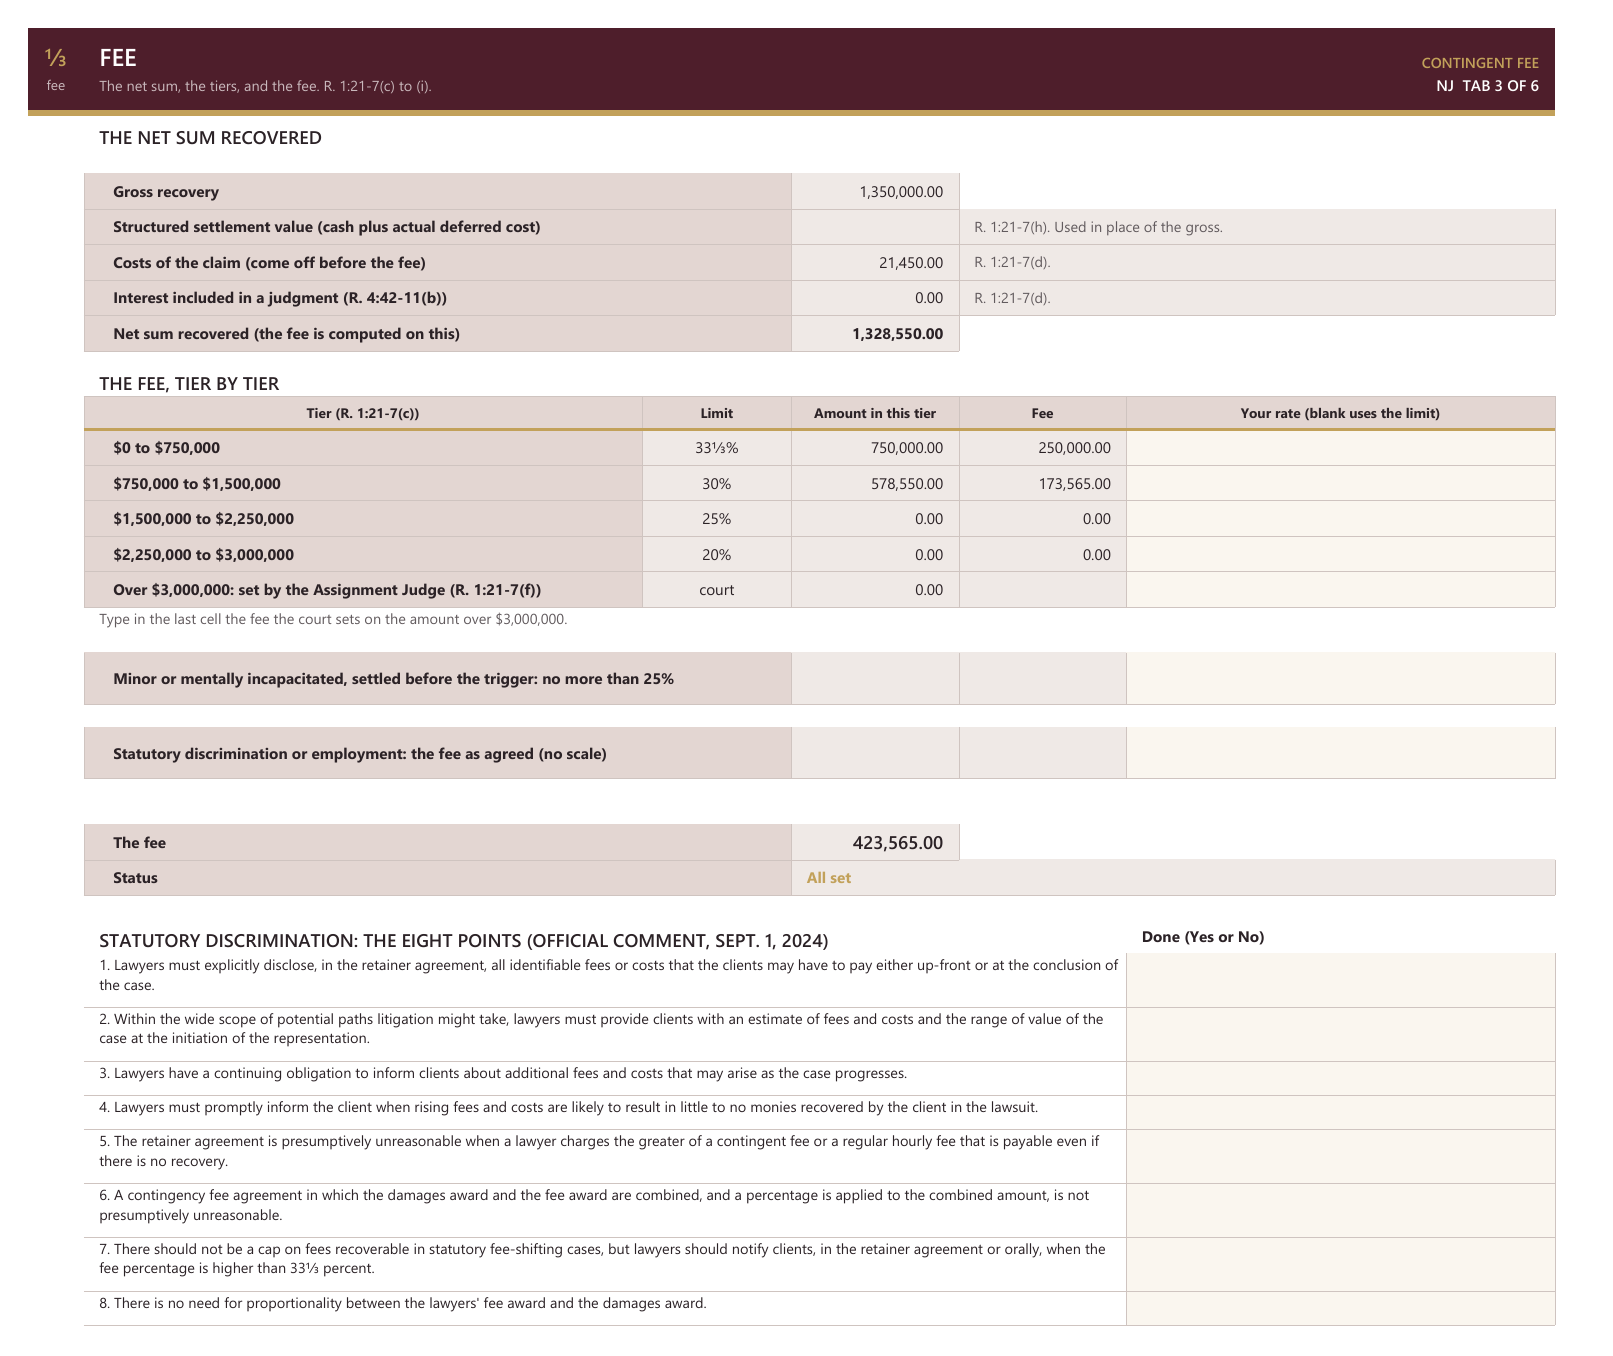Click the Amount in this tier column header
1613x1356 pixels.
(x=875, y=413)
